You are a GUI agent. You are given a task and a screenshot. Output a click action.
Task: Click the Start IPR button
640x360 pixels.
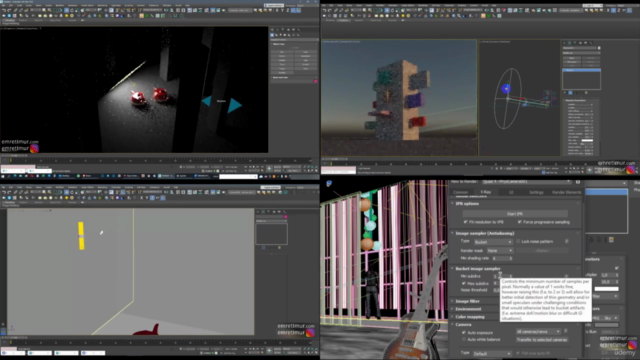pos(515,213)
